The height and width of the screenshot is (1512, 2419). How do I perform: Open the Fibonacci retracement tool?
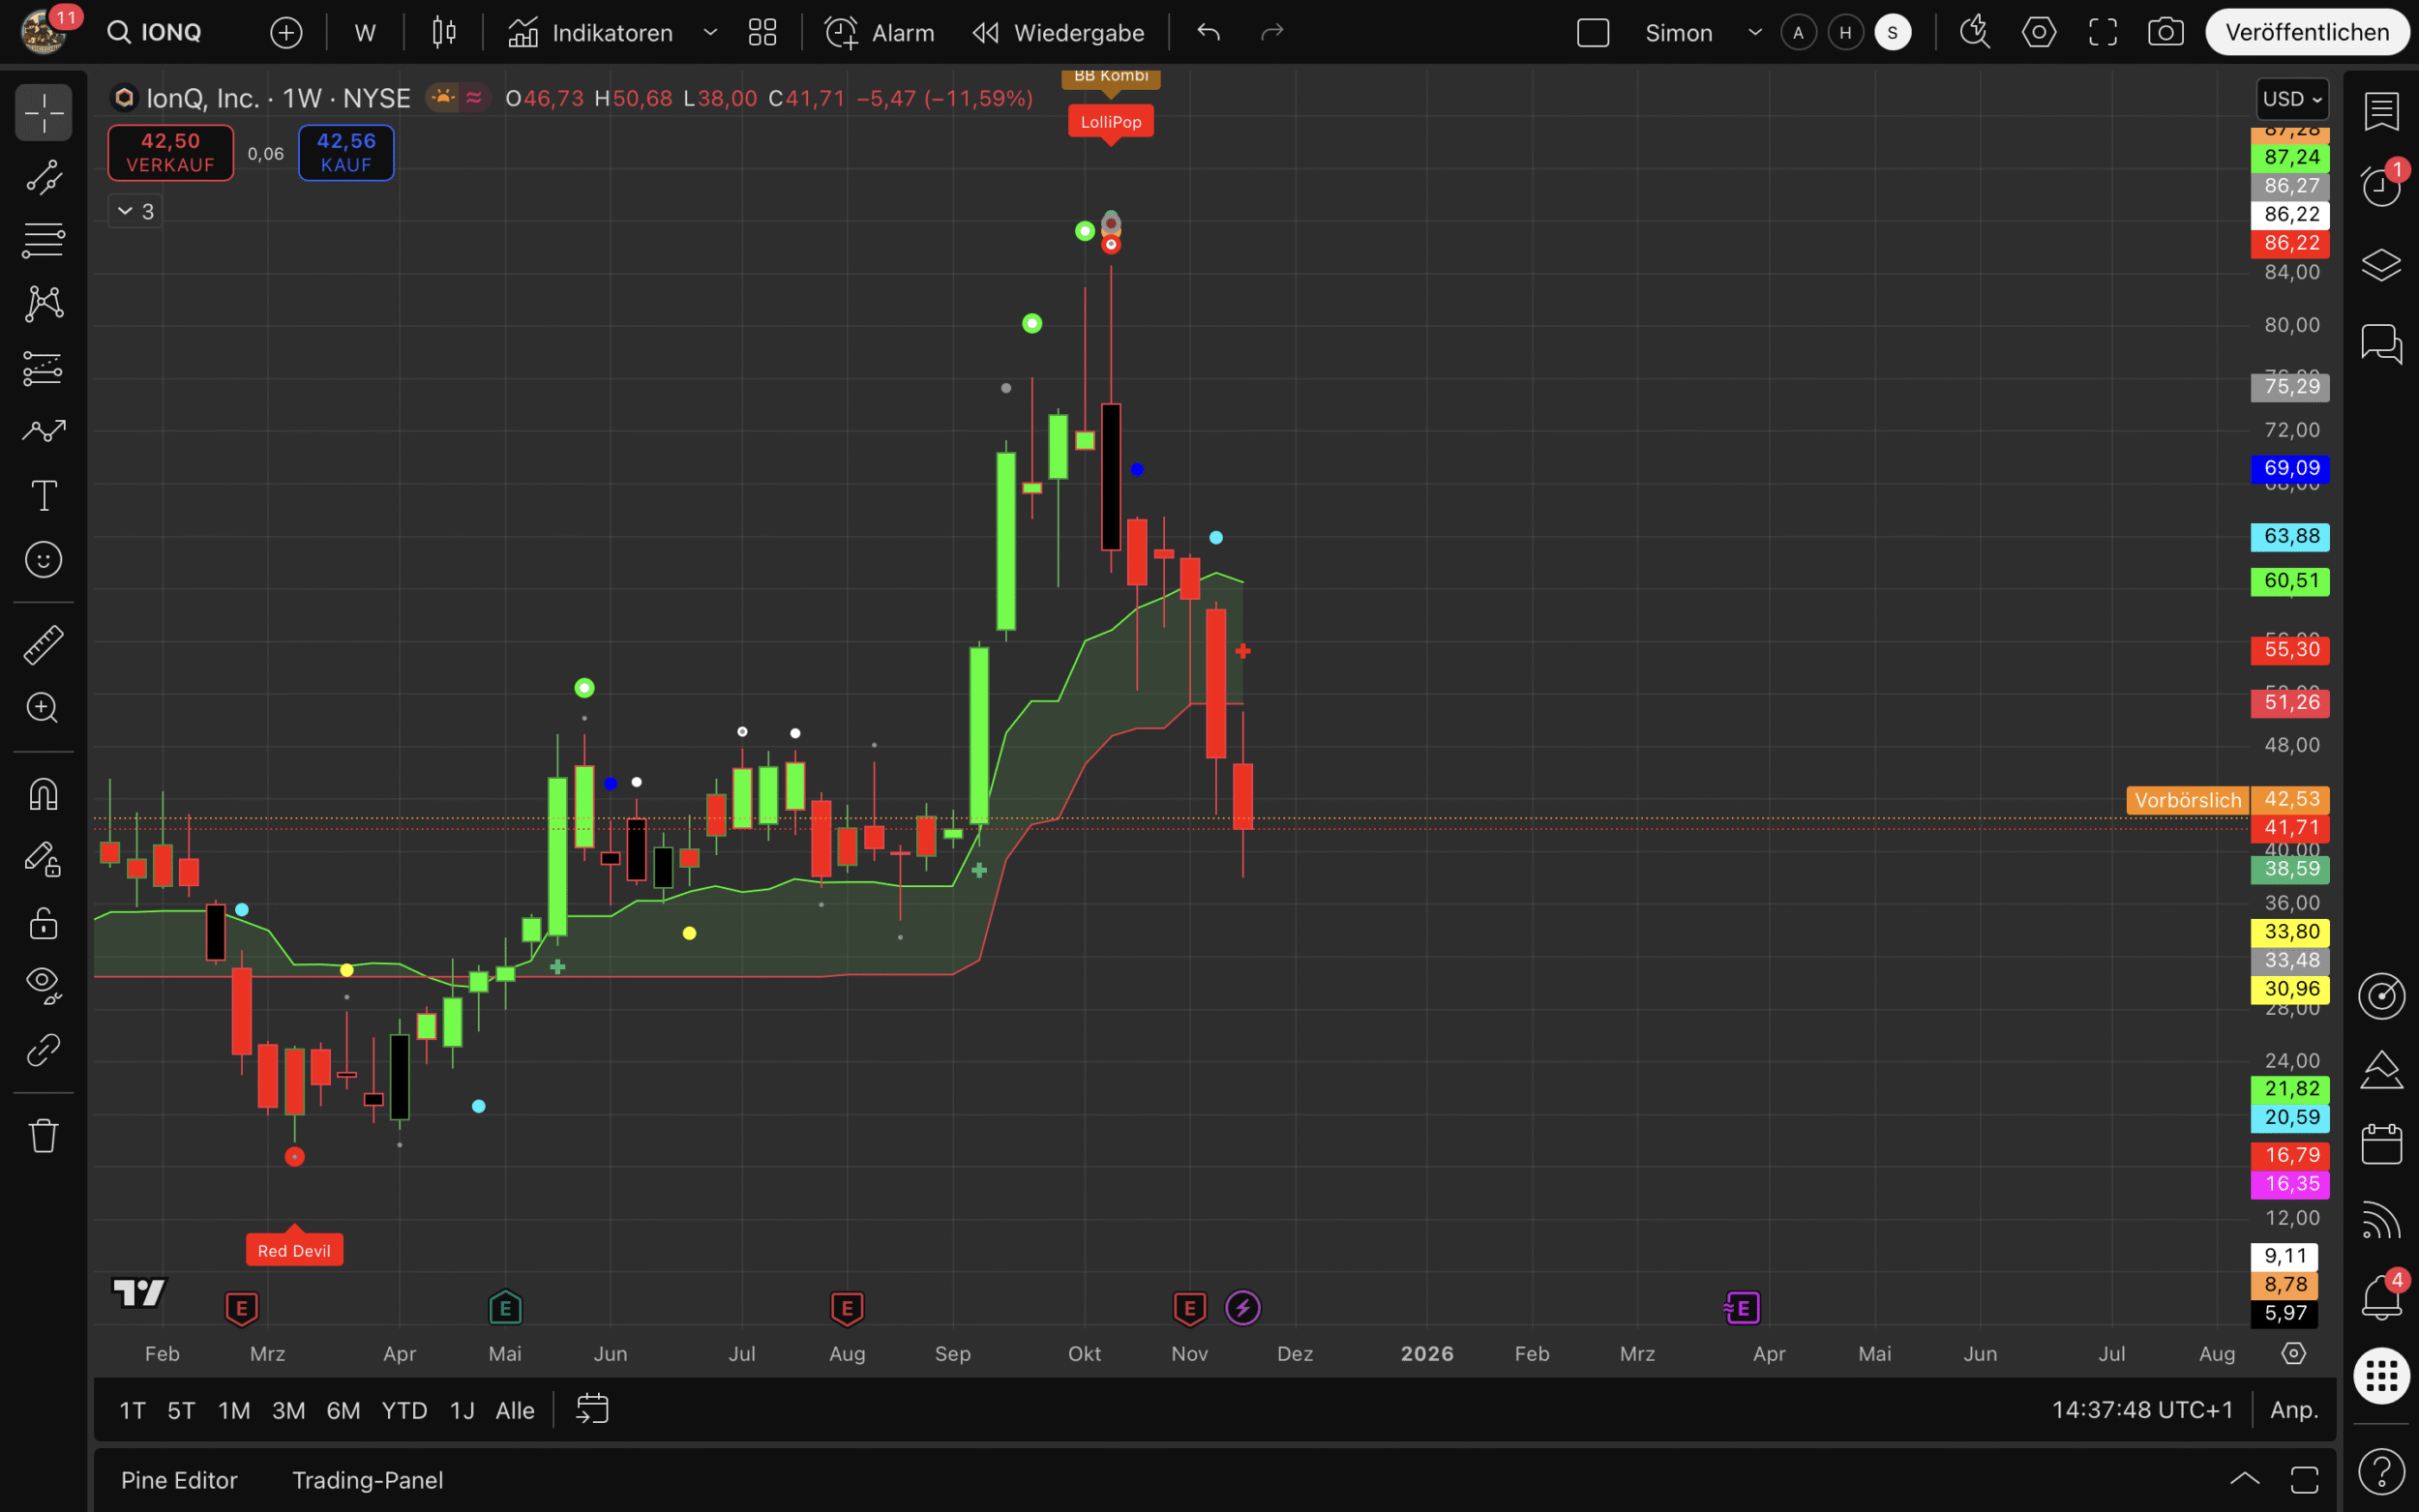point(43,240)
